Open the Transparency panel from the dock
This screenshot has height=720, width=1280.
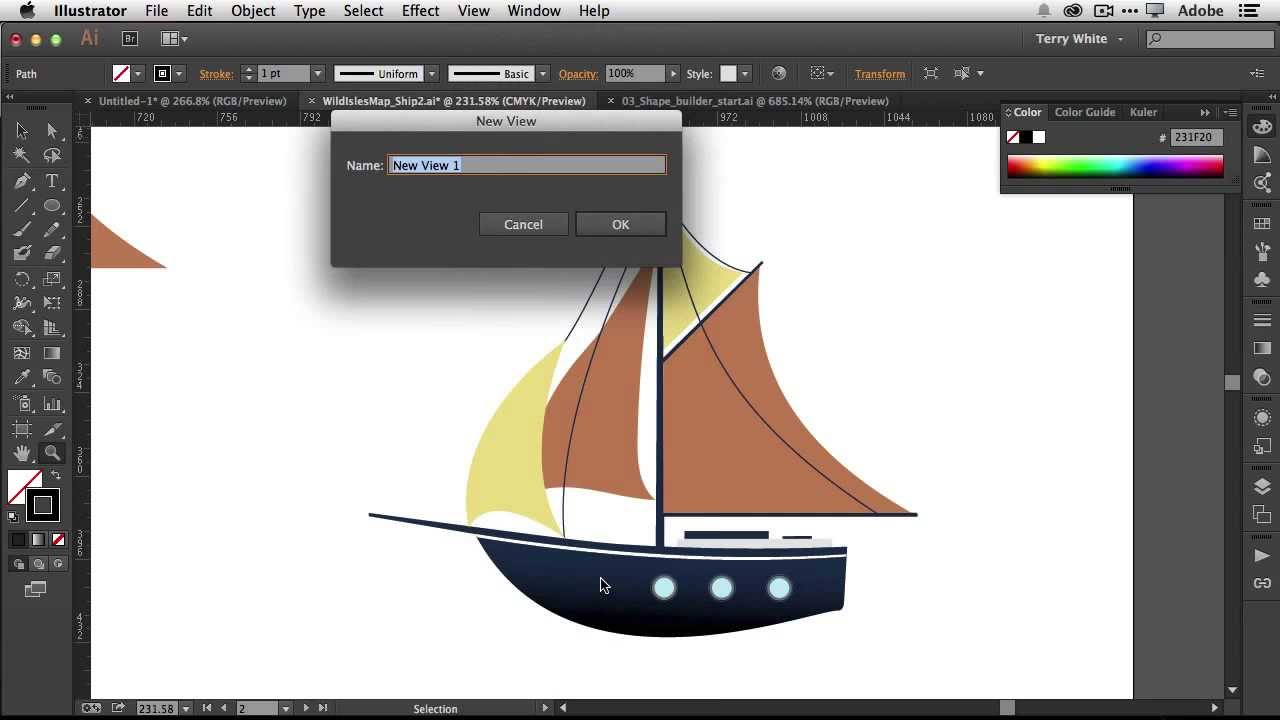pos(1262,378)
